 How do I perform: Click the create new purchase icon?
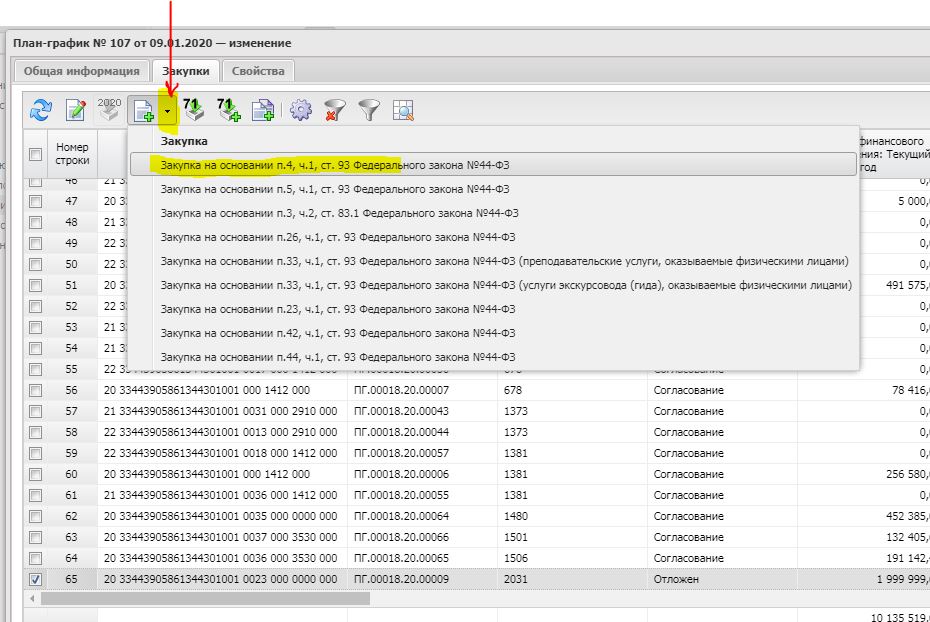coord(144,110)
